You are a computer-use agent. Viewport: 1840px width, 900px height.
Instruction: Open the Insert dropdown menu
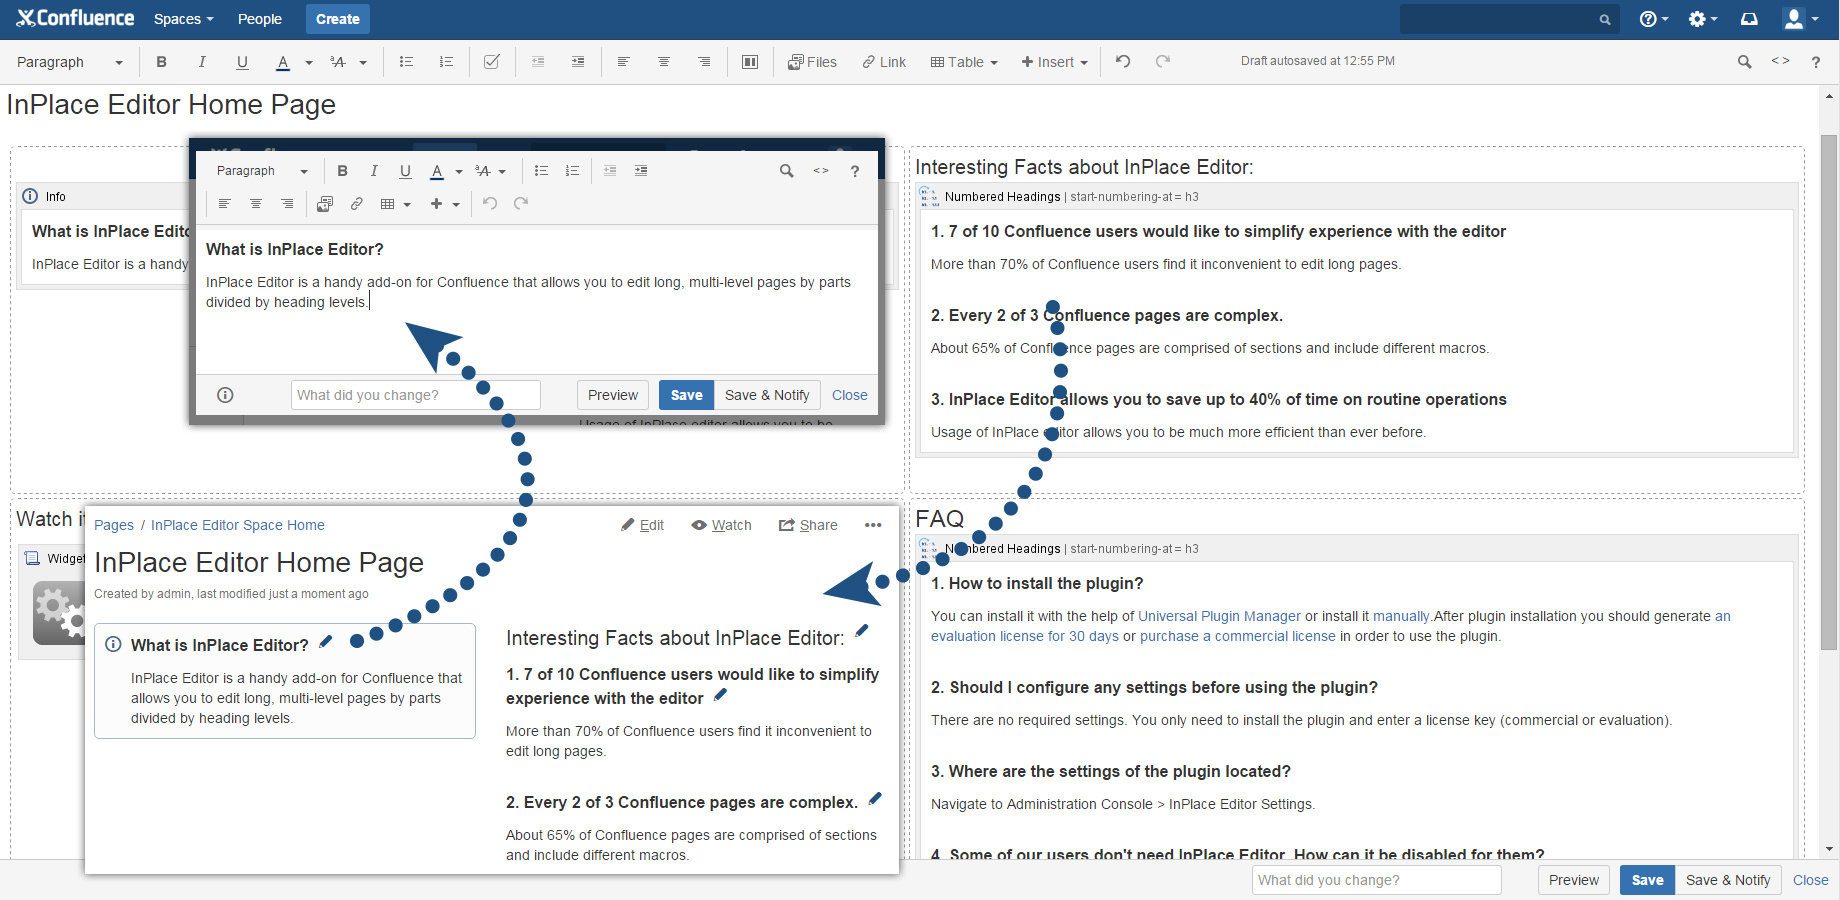[1054, 62]
